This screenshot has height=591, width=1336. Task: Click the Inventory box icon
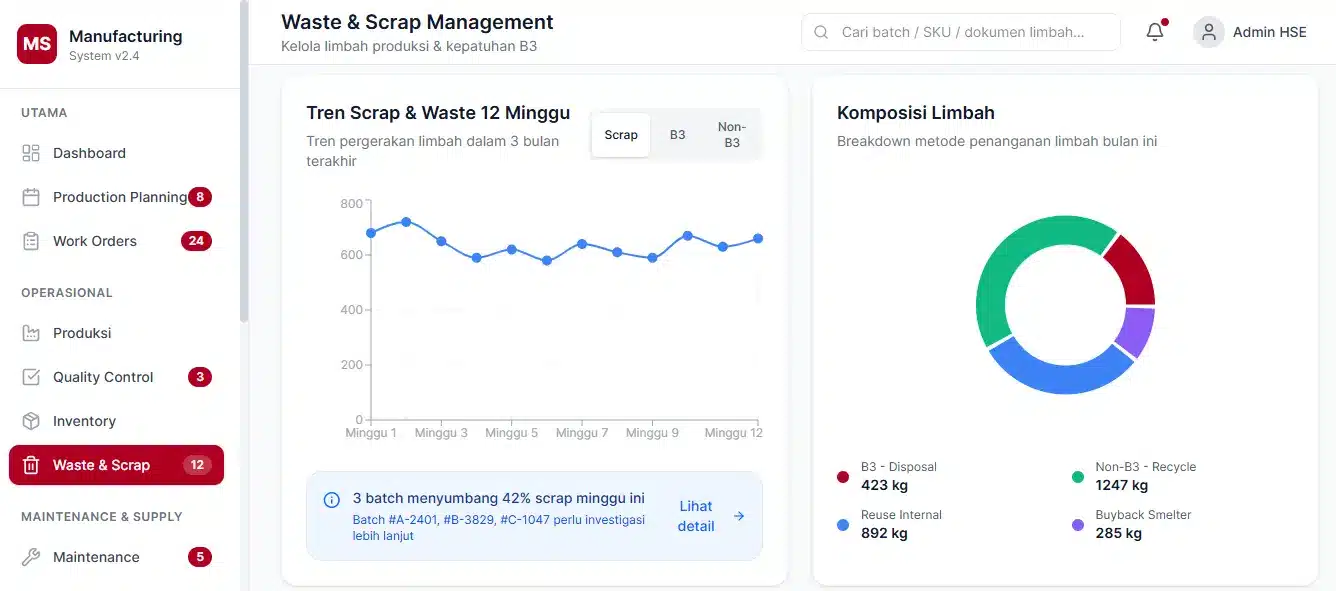coord(31,421)
